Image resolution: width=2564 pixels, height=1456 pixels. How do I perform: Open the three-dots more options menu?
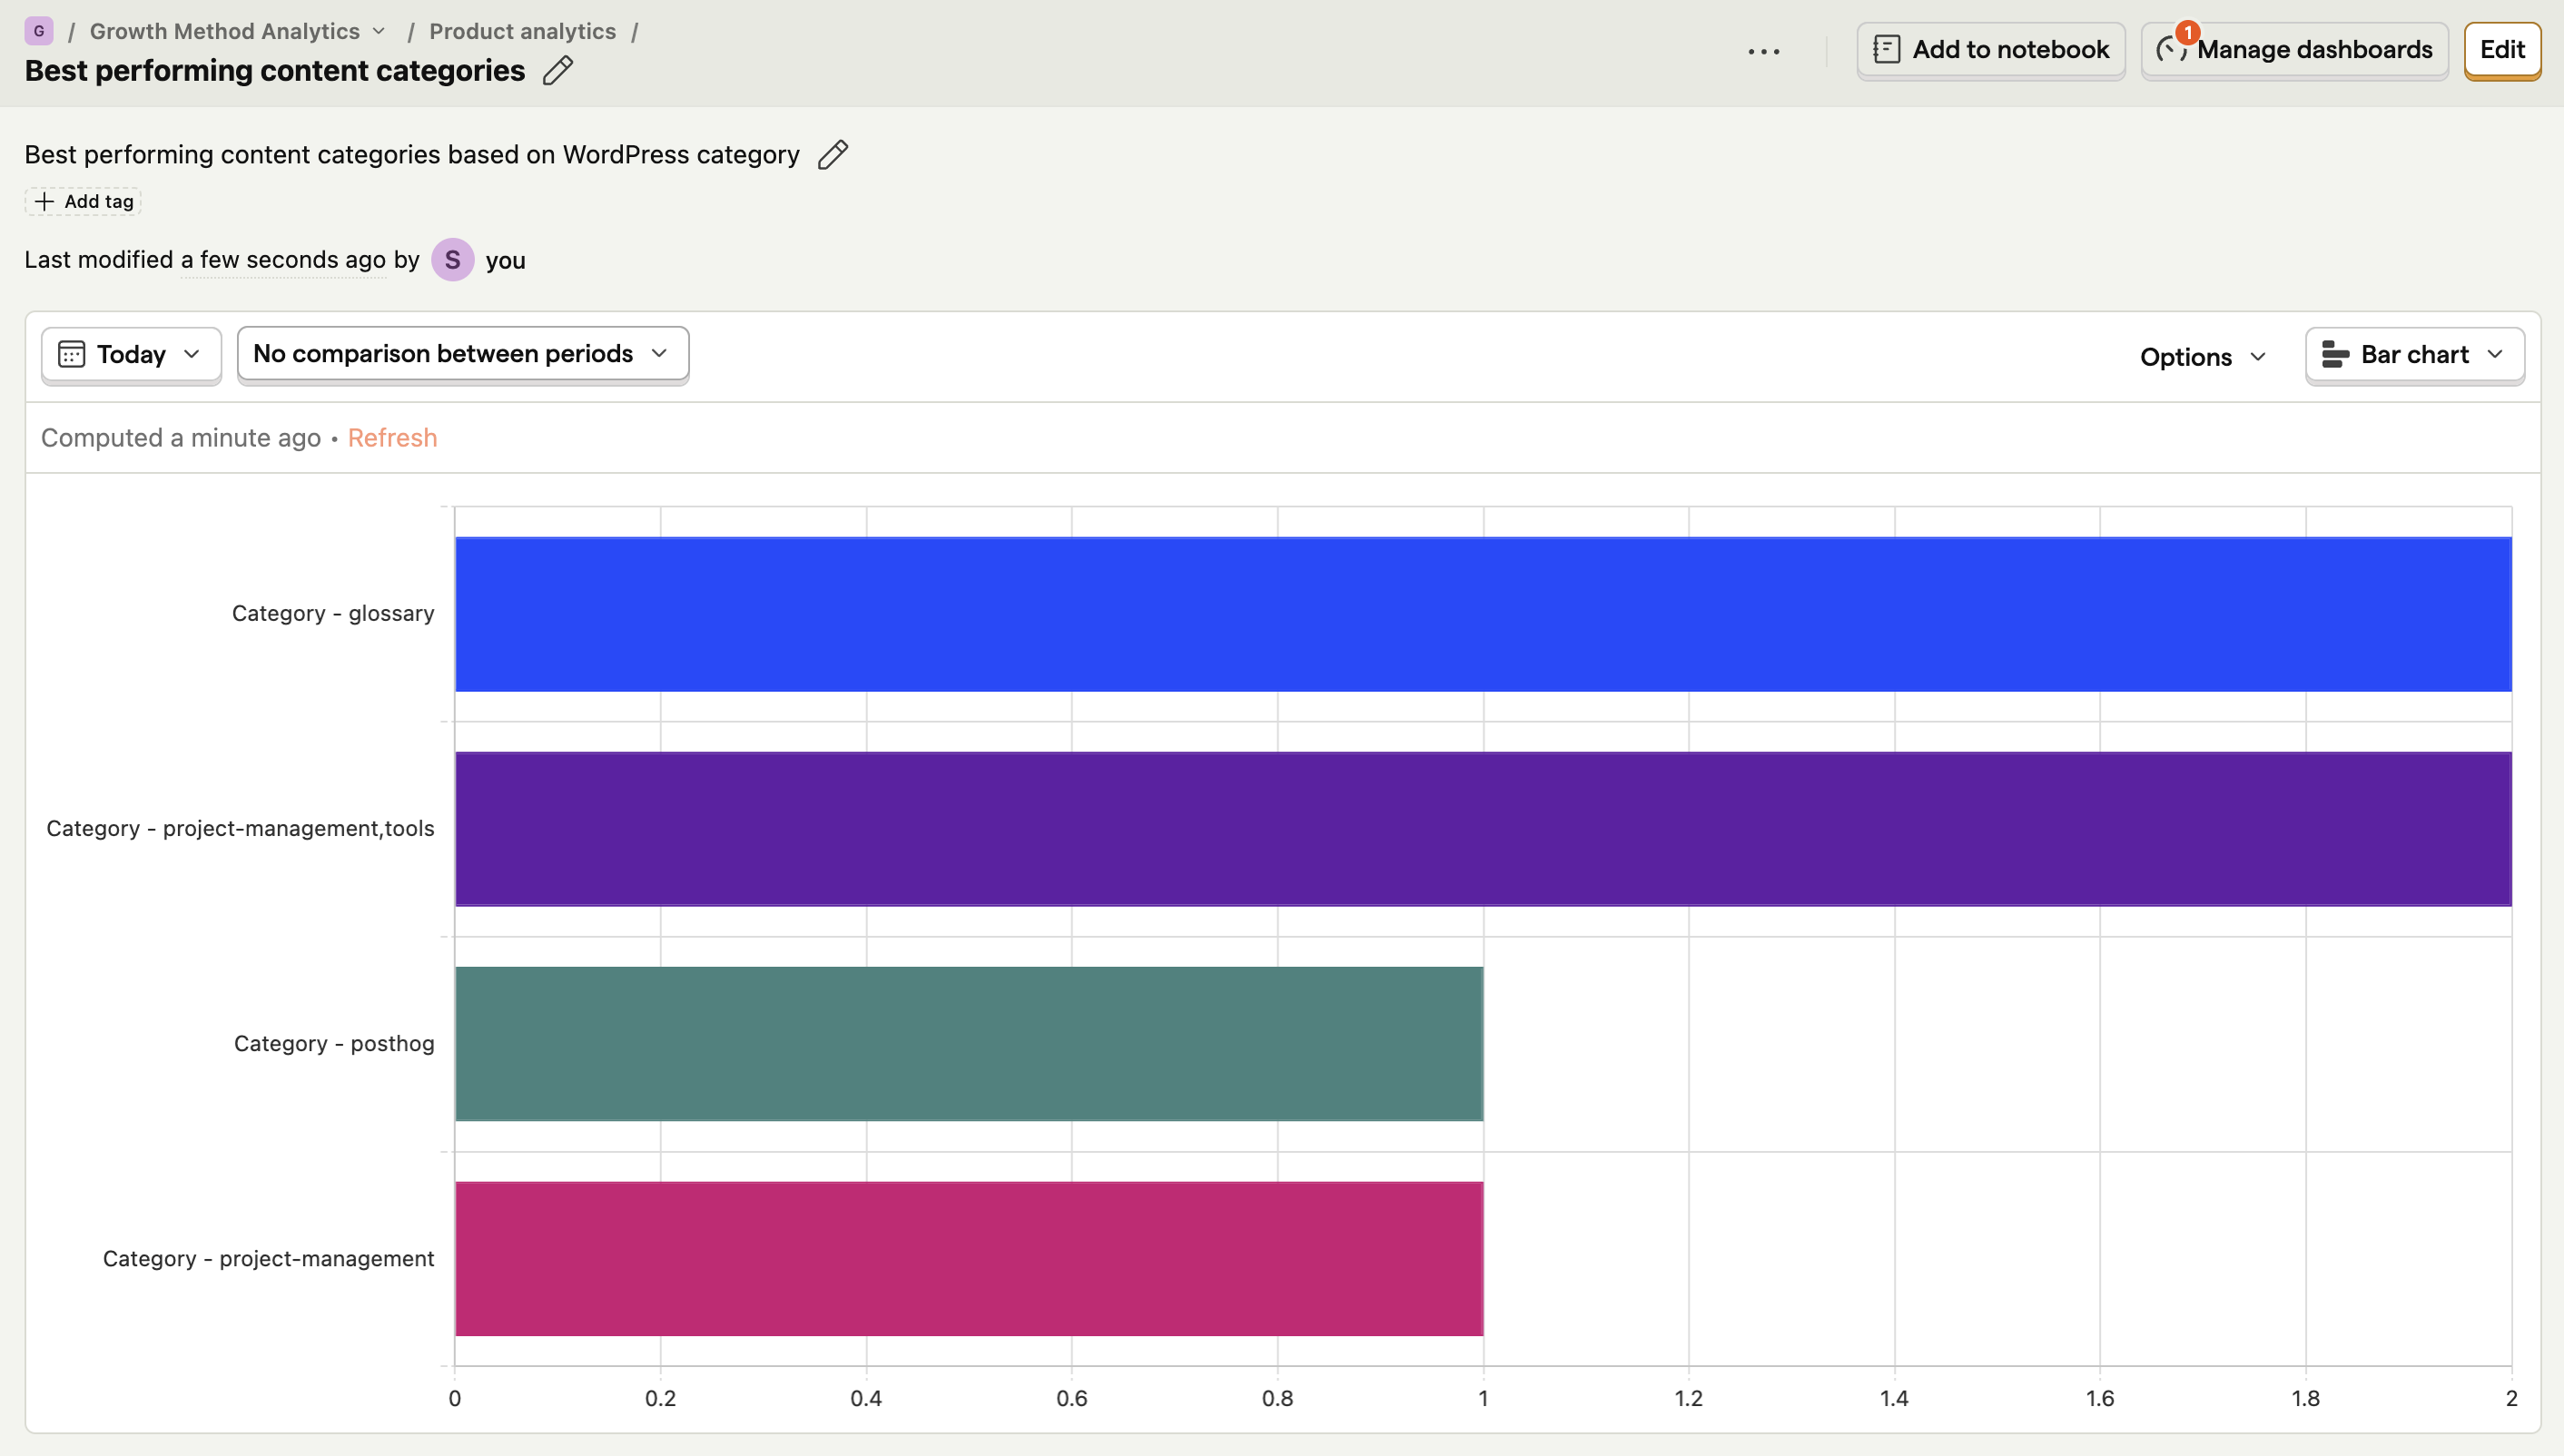[1764, 51]
